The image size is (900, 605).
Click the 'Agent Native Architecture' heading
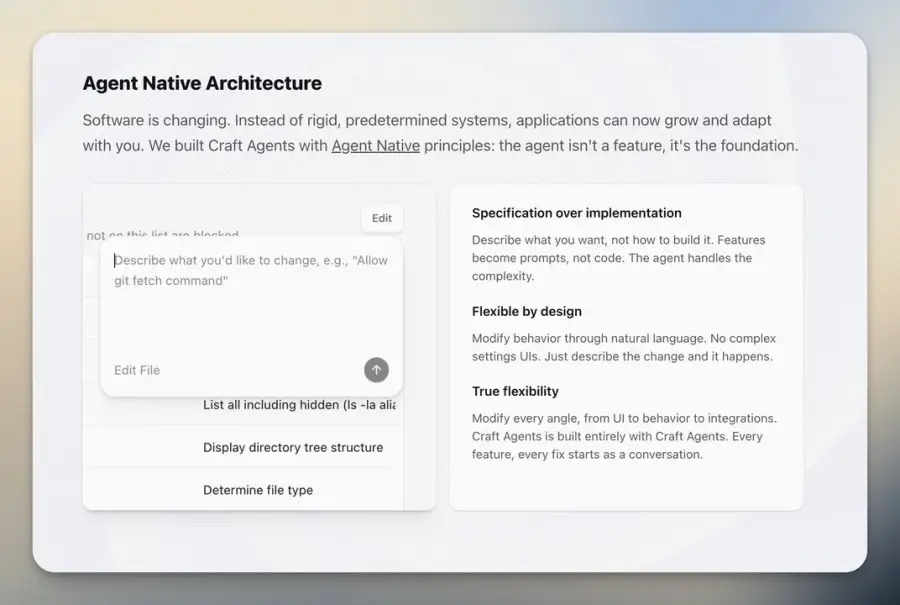click(202, 83)
